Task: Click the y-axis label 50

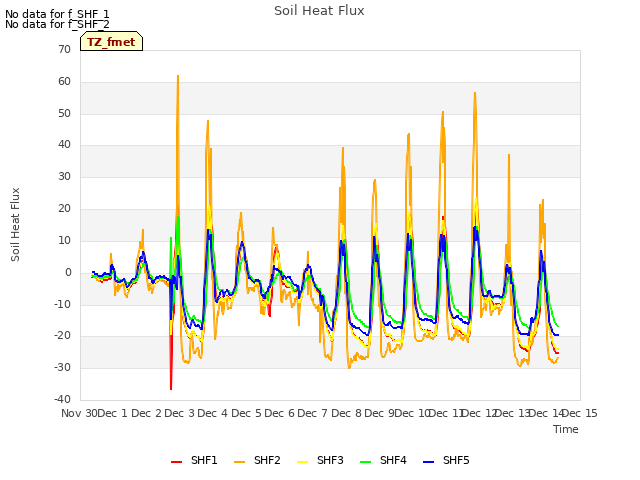Action: point(64,113)
